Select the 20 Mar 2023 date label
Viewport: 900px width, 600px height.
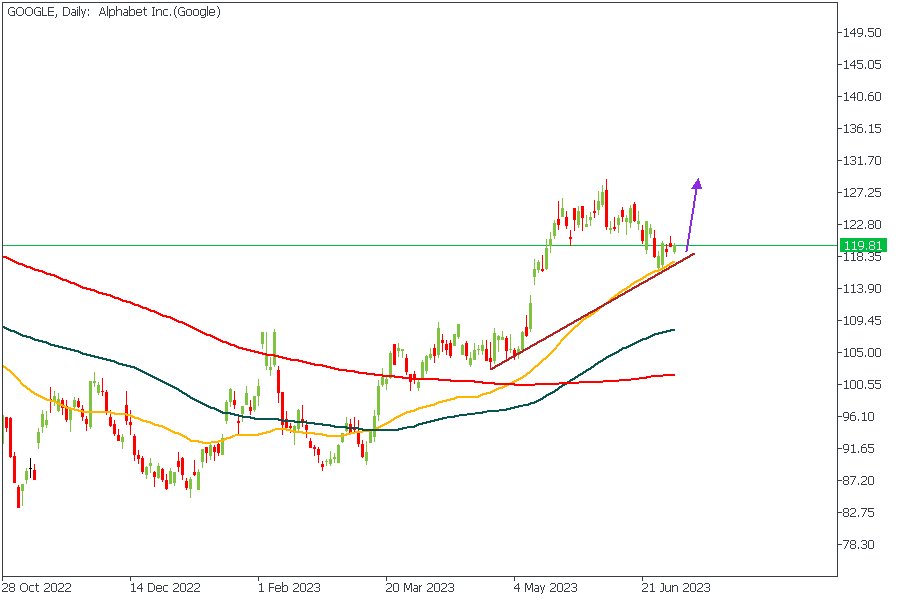(x=420, y=587)
